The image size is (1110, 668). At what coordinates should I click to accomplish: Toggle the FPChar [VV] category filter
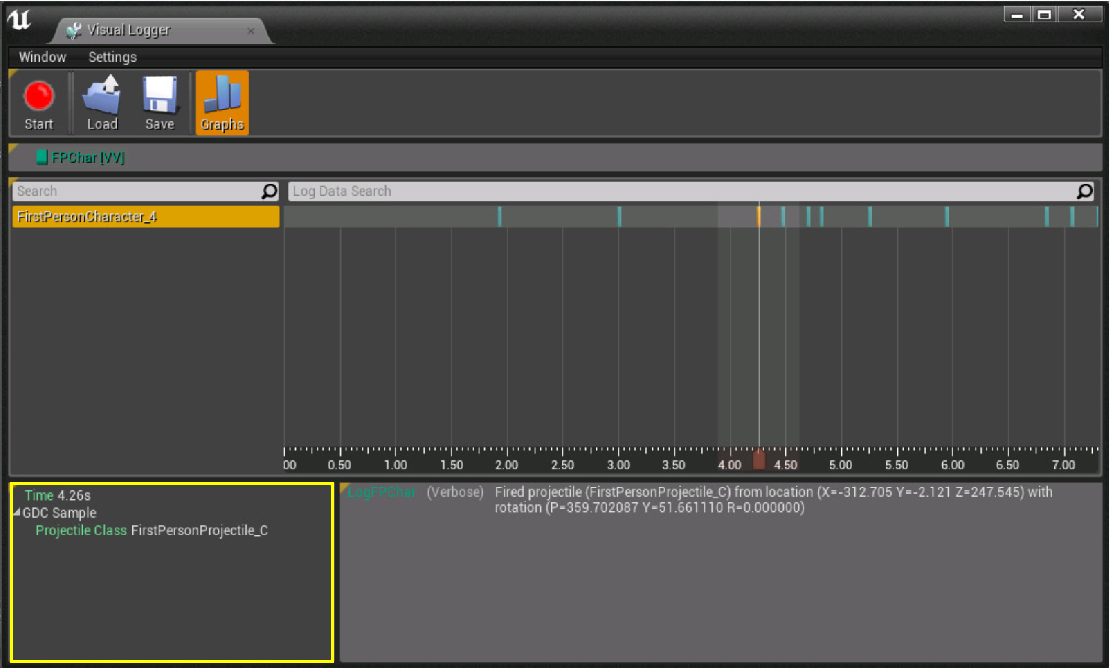(81, 158)
